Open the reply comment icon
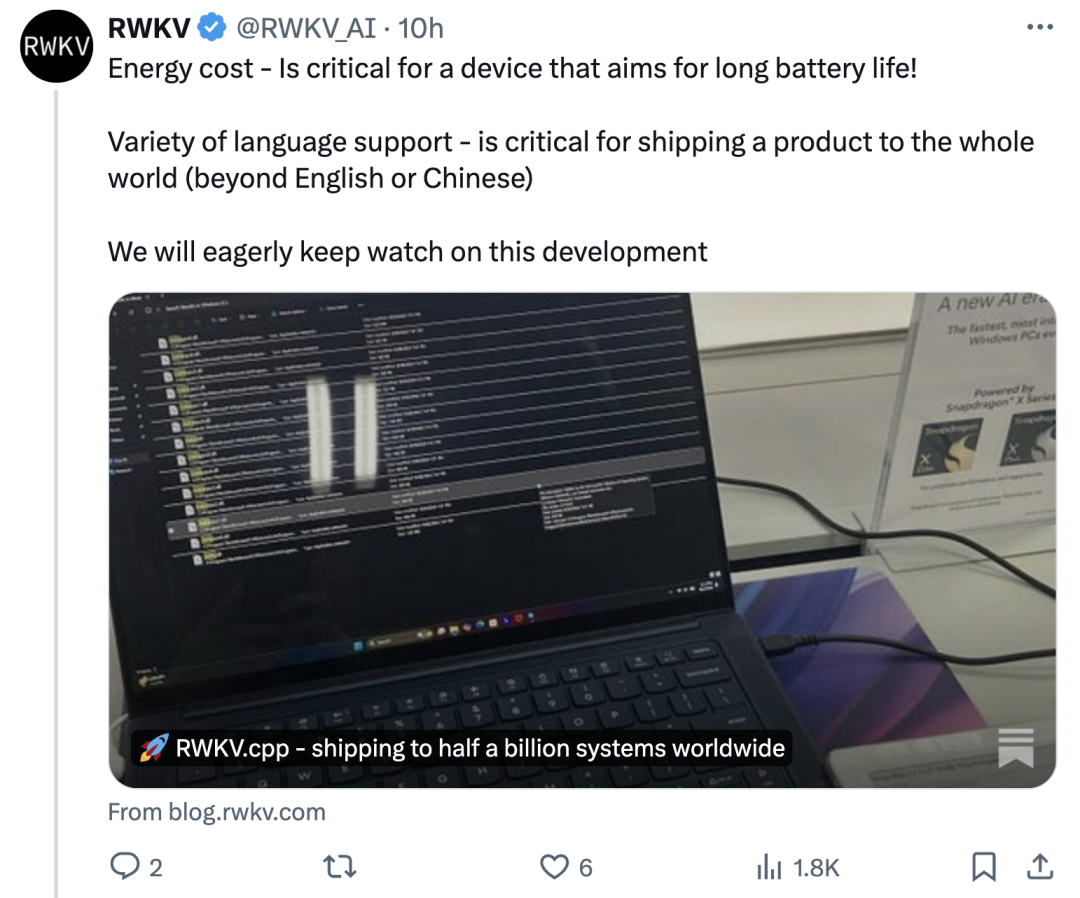The width and height of the screenshot is (1080, 898). [x=125, y=866]
